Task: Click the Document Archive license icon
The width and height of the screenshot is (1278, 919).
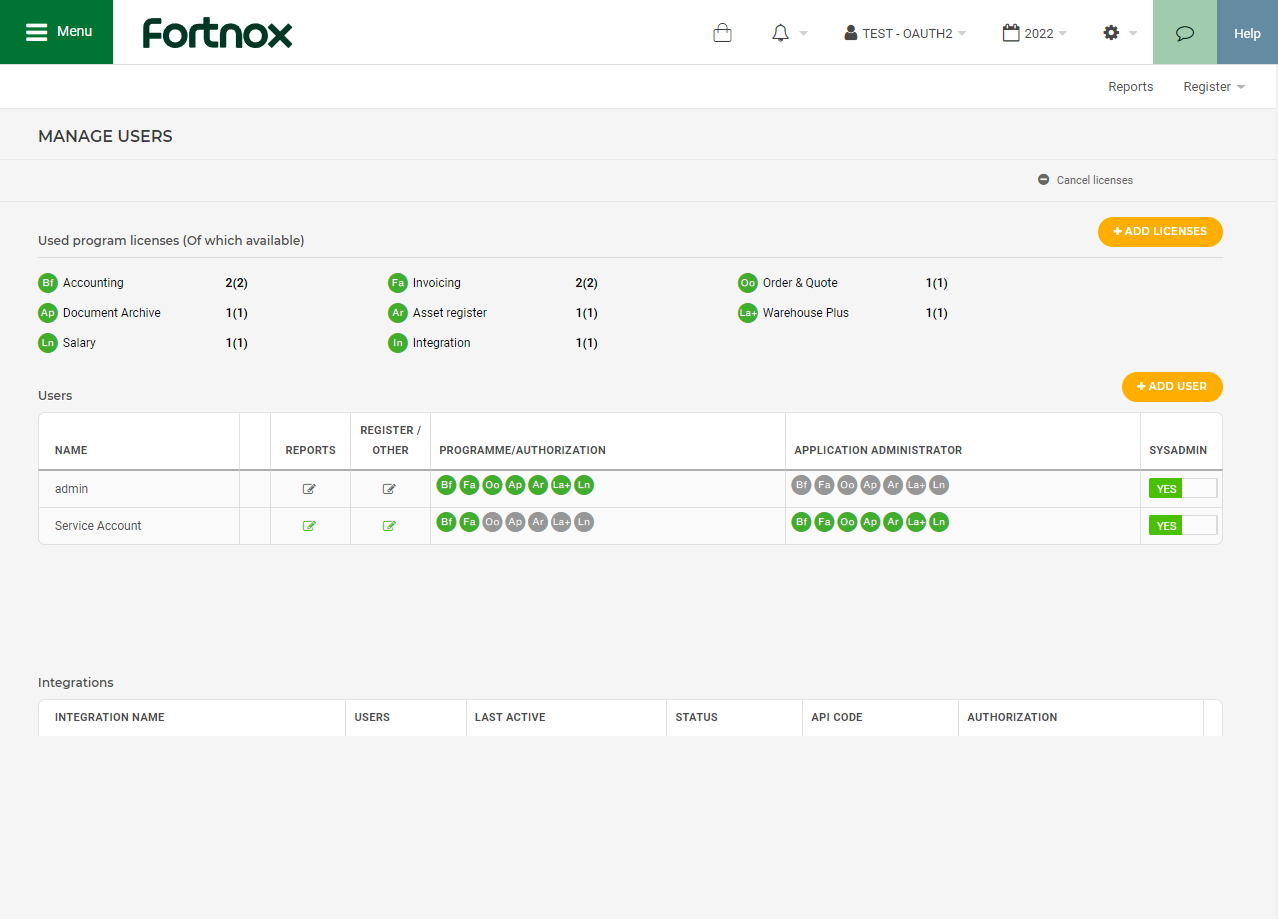Action: (x=48, y=313)
